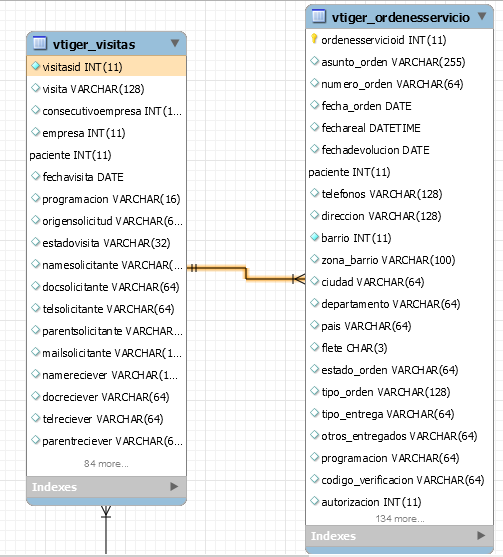Select the primary key icon beside ordenesservicioid

click(314, 38)
